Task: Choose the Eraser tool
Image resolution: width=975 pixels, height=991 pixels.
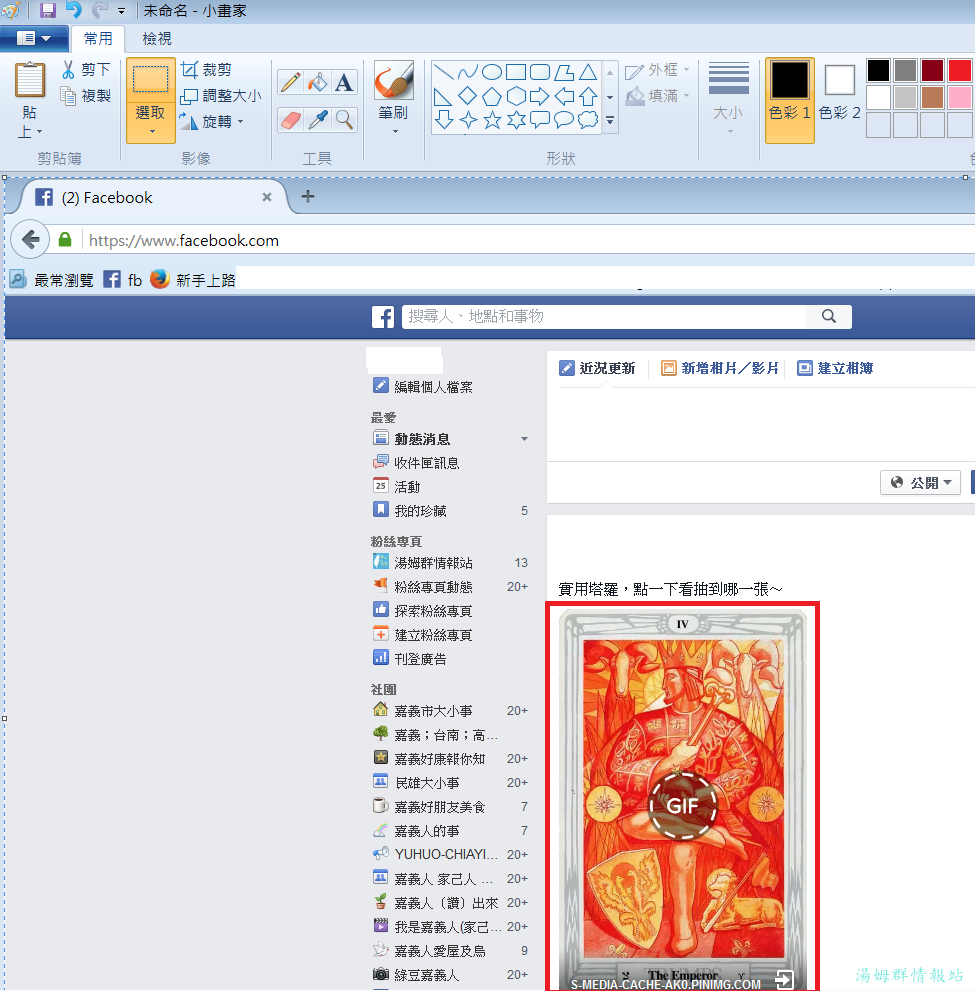Action: (x=291, y=120)
